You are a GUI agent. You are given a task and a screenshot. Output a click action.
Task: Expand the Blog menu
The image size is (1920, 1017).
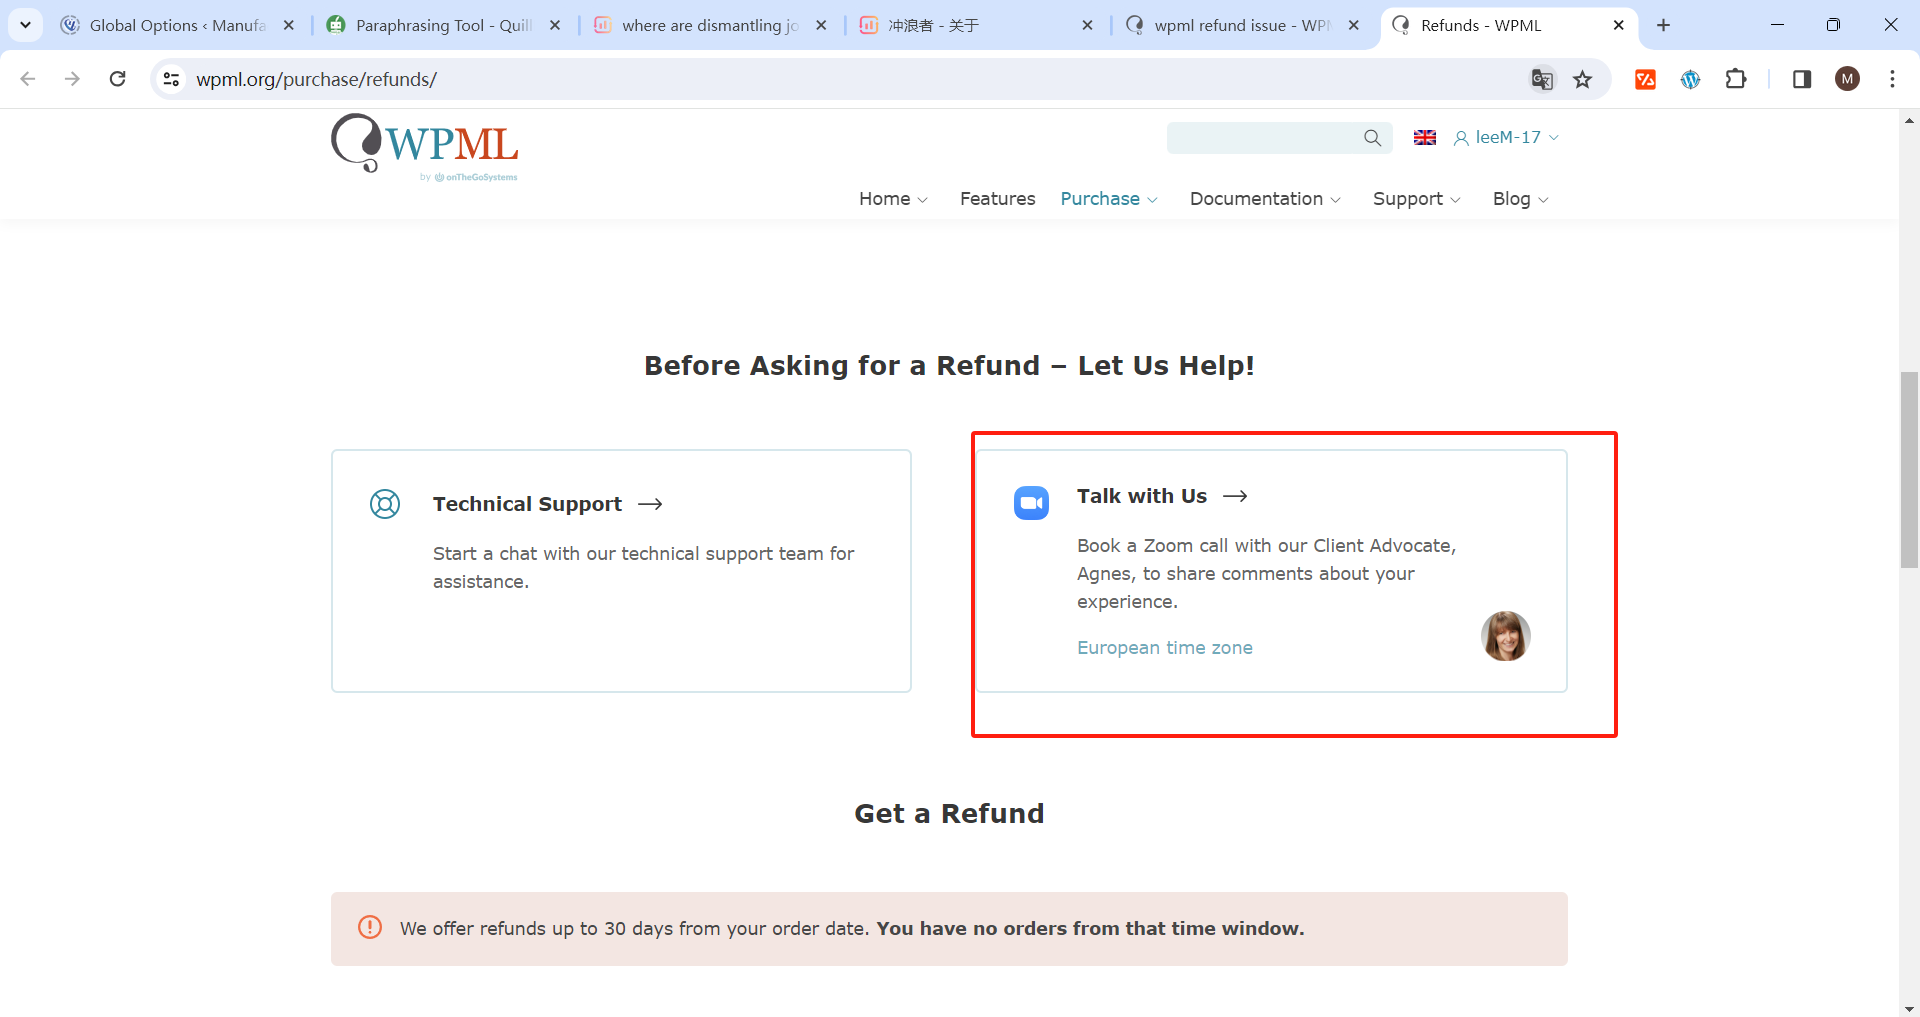tap(1521, 199)
